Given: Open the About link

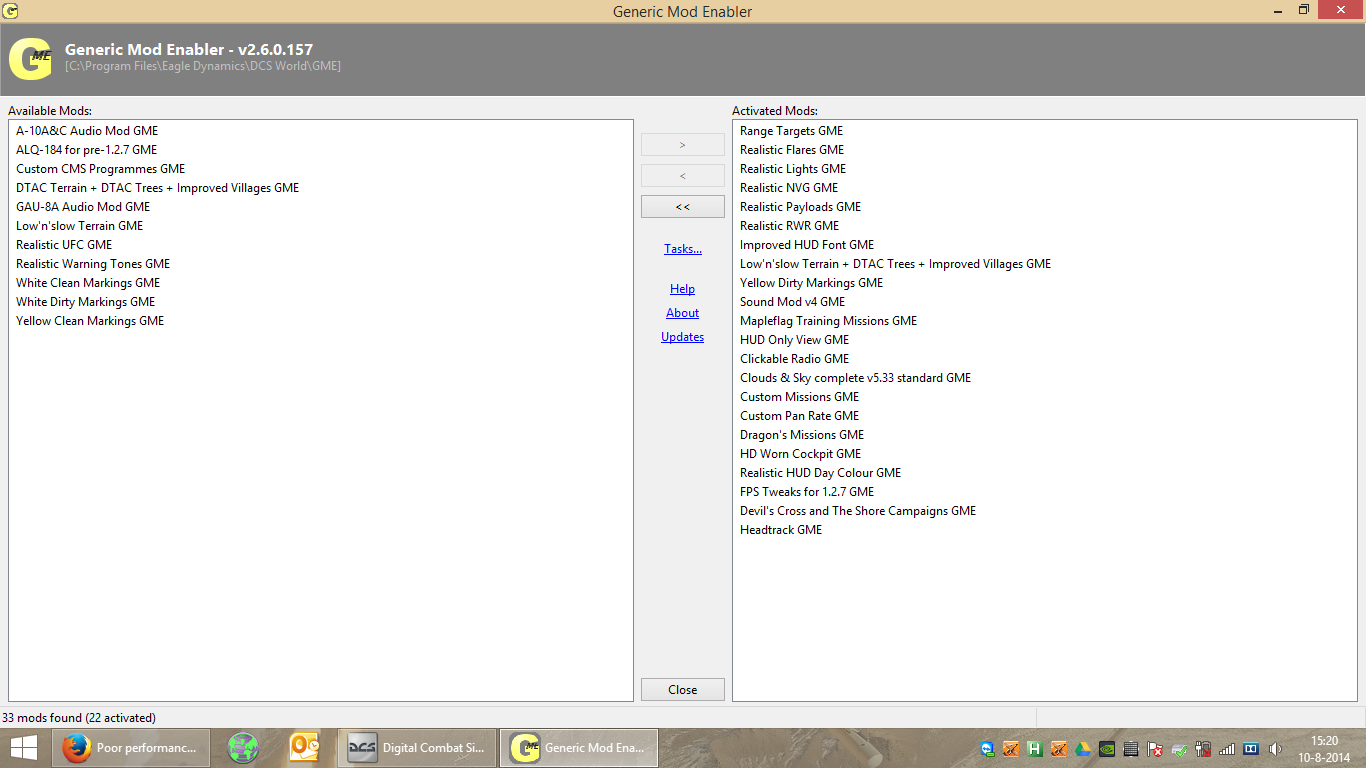Looking at the screenshot, I should pyautogui.click(x=683, y=313).
